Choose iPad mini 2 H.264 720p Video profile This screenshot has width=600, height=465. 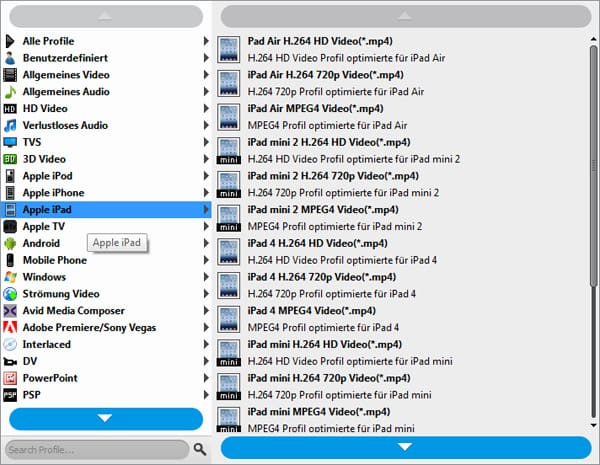pyautogui.click(x=403, y=184)
